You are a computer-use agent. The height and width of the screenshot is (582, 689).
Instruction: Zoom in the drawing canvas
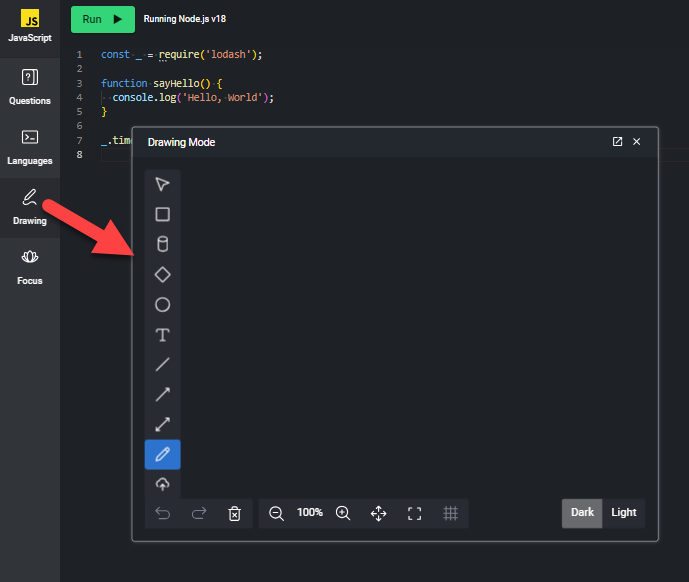coord(343,513)
